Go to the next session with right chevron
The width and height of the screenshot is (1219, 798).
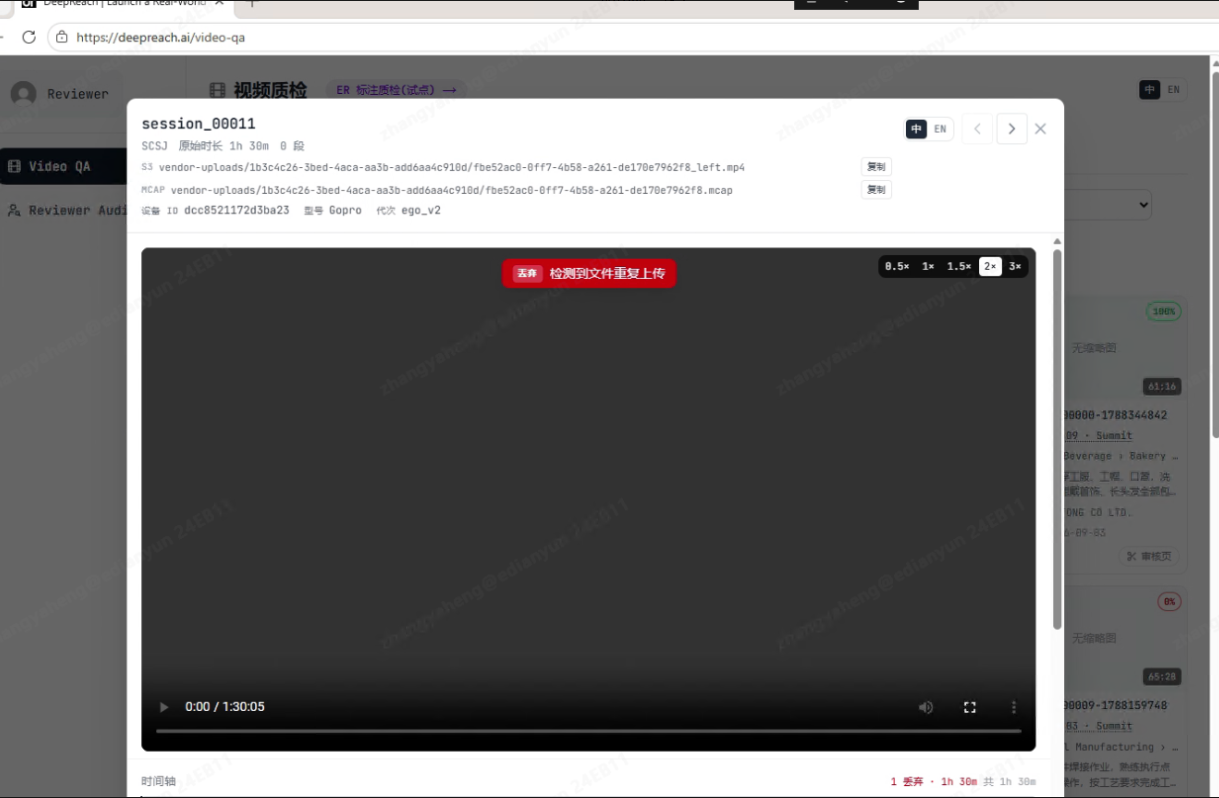(1012, 129)
